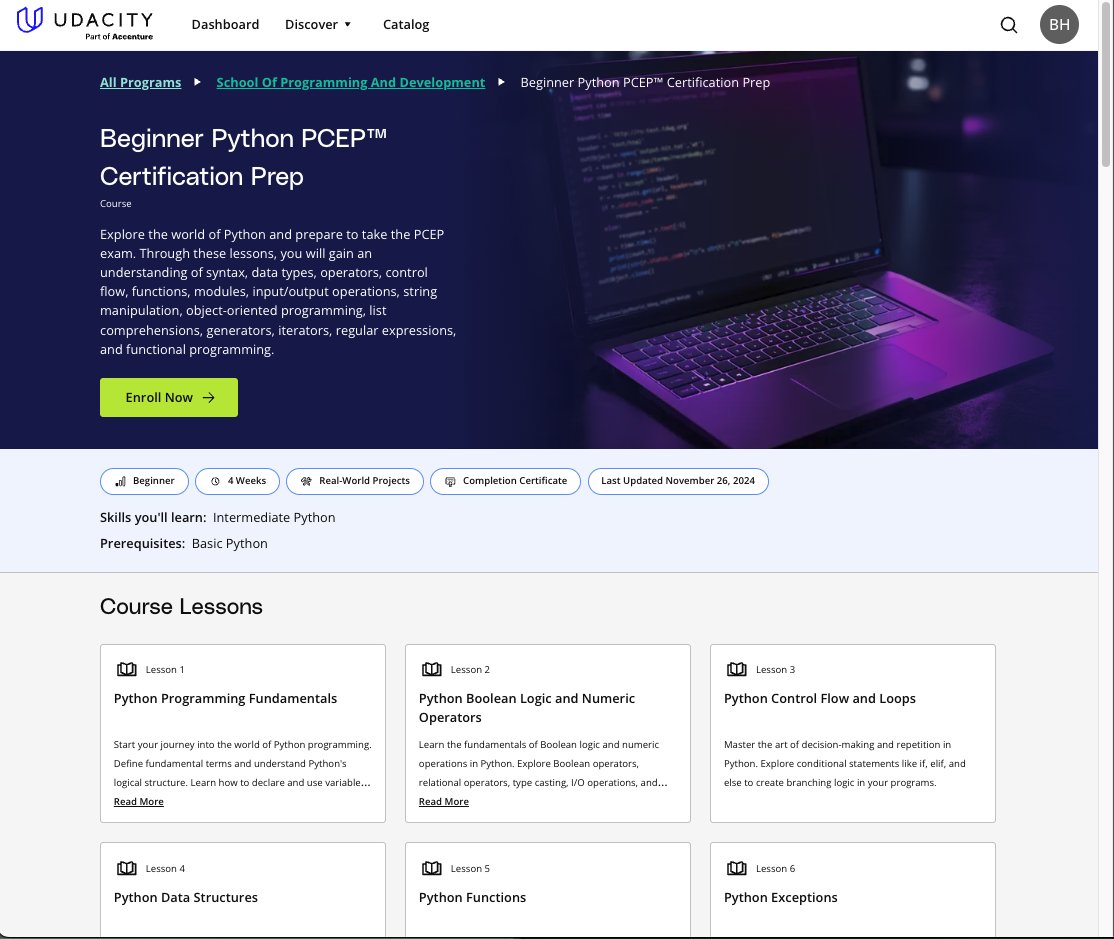The height and width of the screenshot is (939, 1114).
Task: Click the Lesson 4 book icon
Action: pyautogui.click(x=126, y=868)
